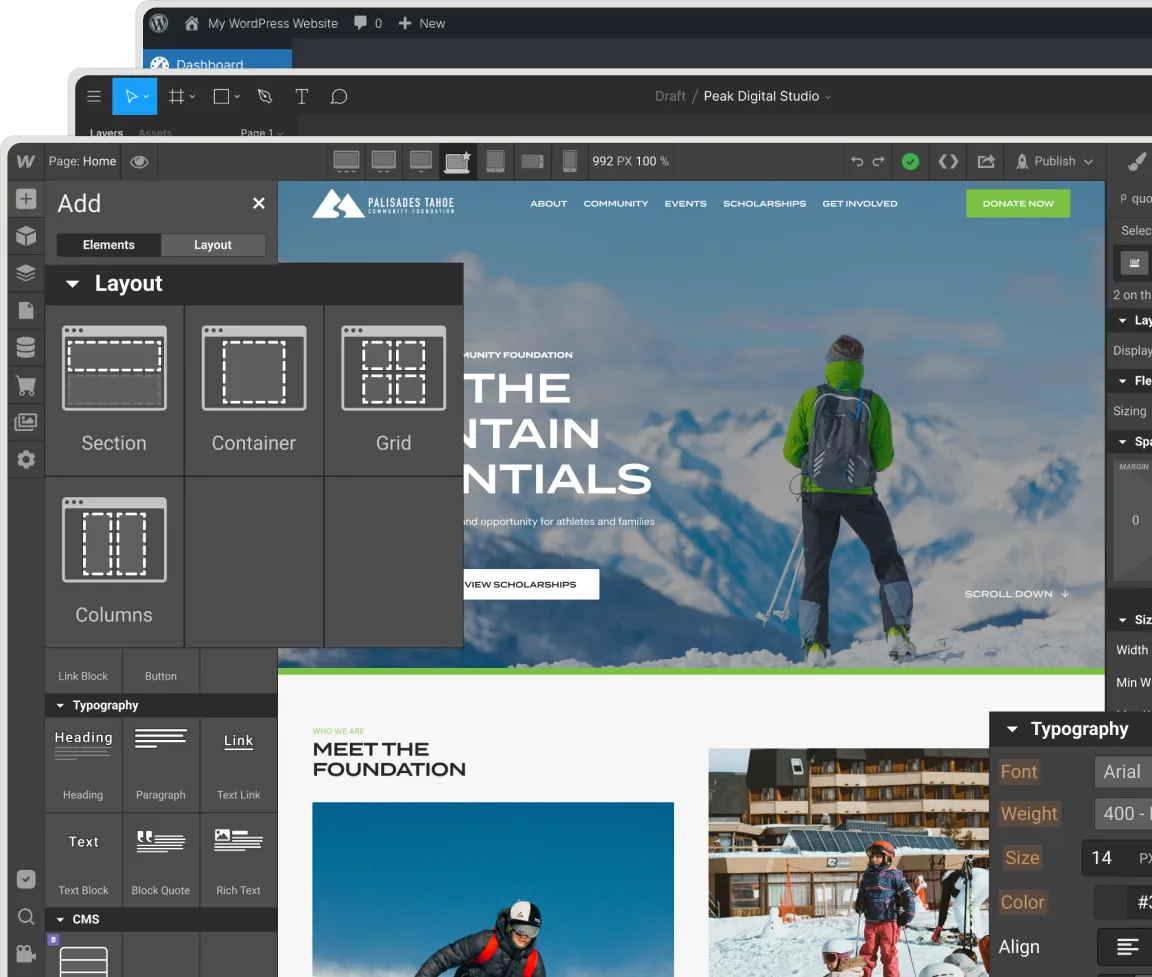Add a Text Block element
1152x977 pixels.
click(x=83, y=859)
